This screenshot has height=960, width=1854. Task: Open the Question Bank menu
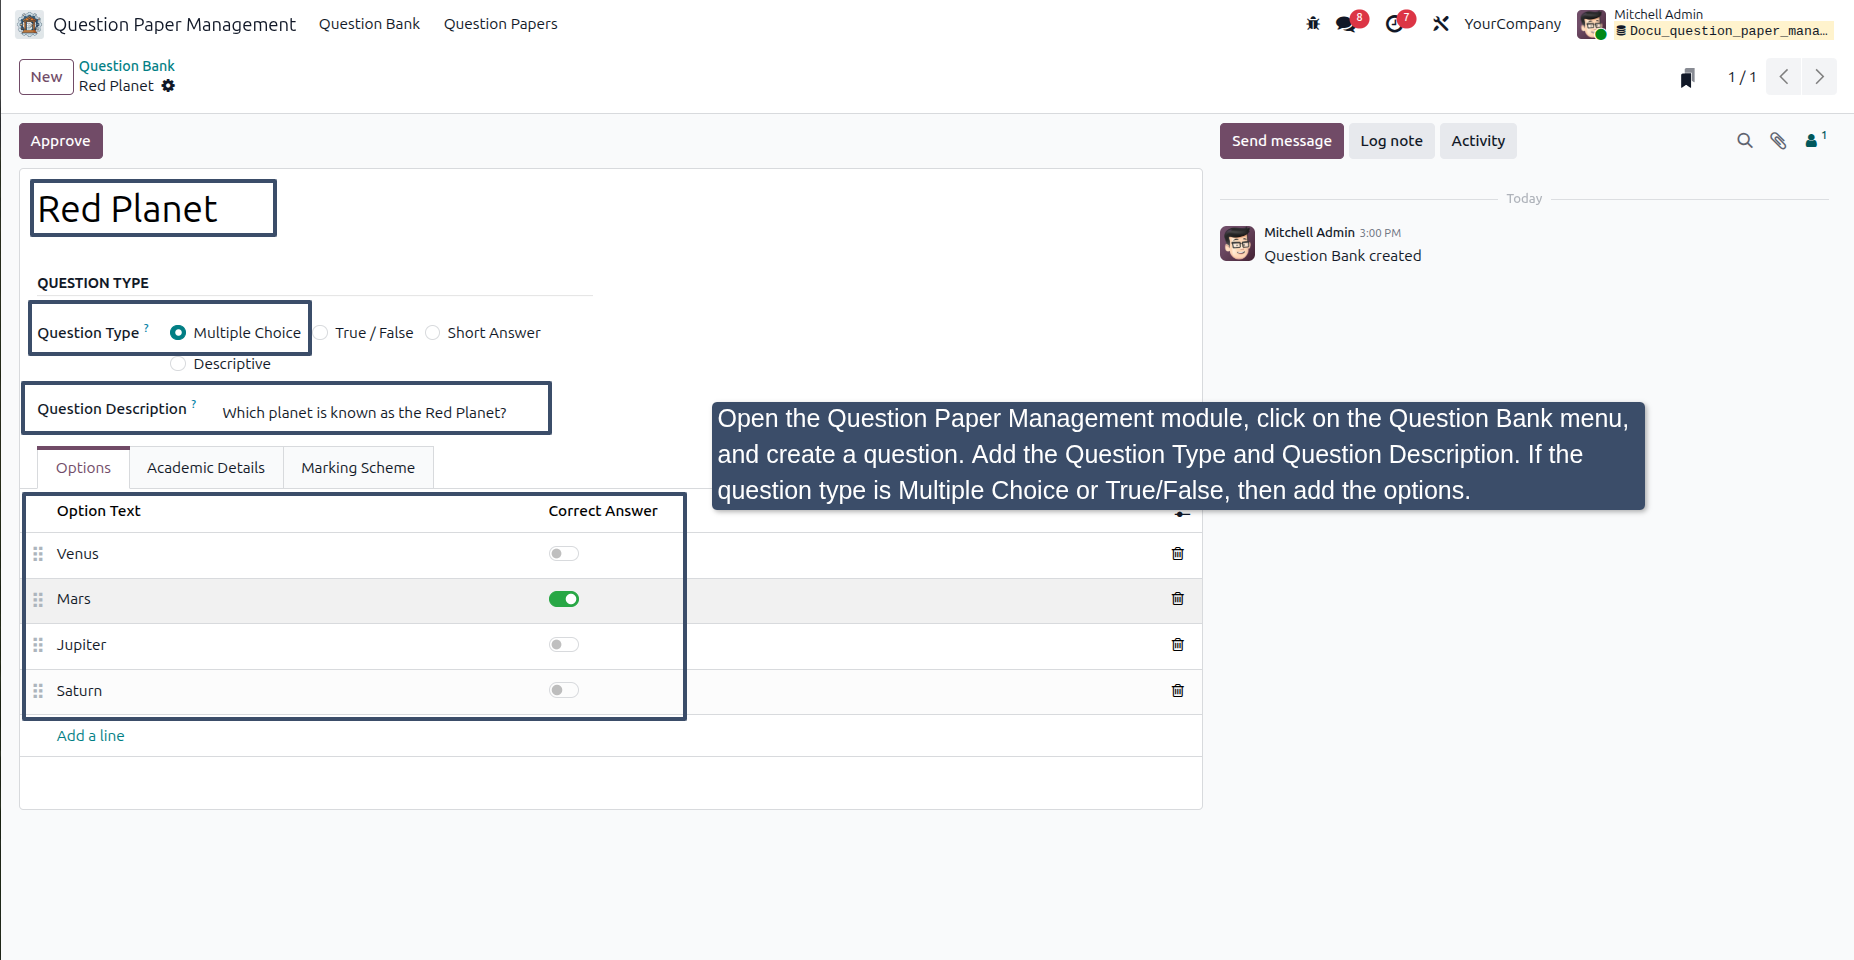point(369,24)
